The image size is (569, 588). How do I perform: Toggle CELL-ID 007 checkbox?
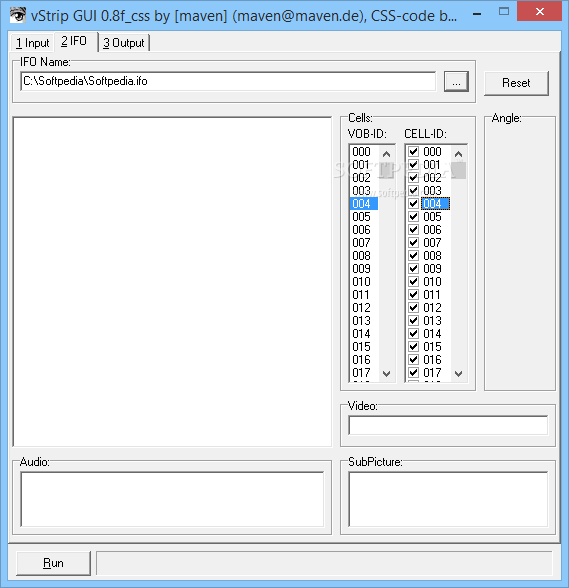click(413, 243)
